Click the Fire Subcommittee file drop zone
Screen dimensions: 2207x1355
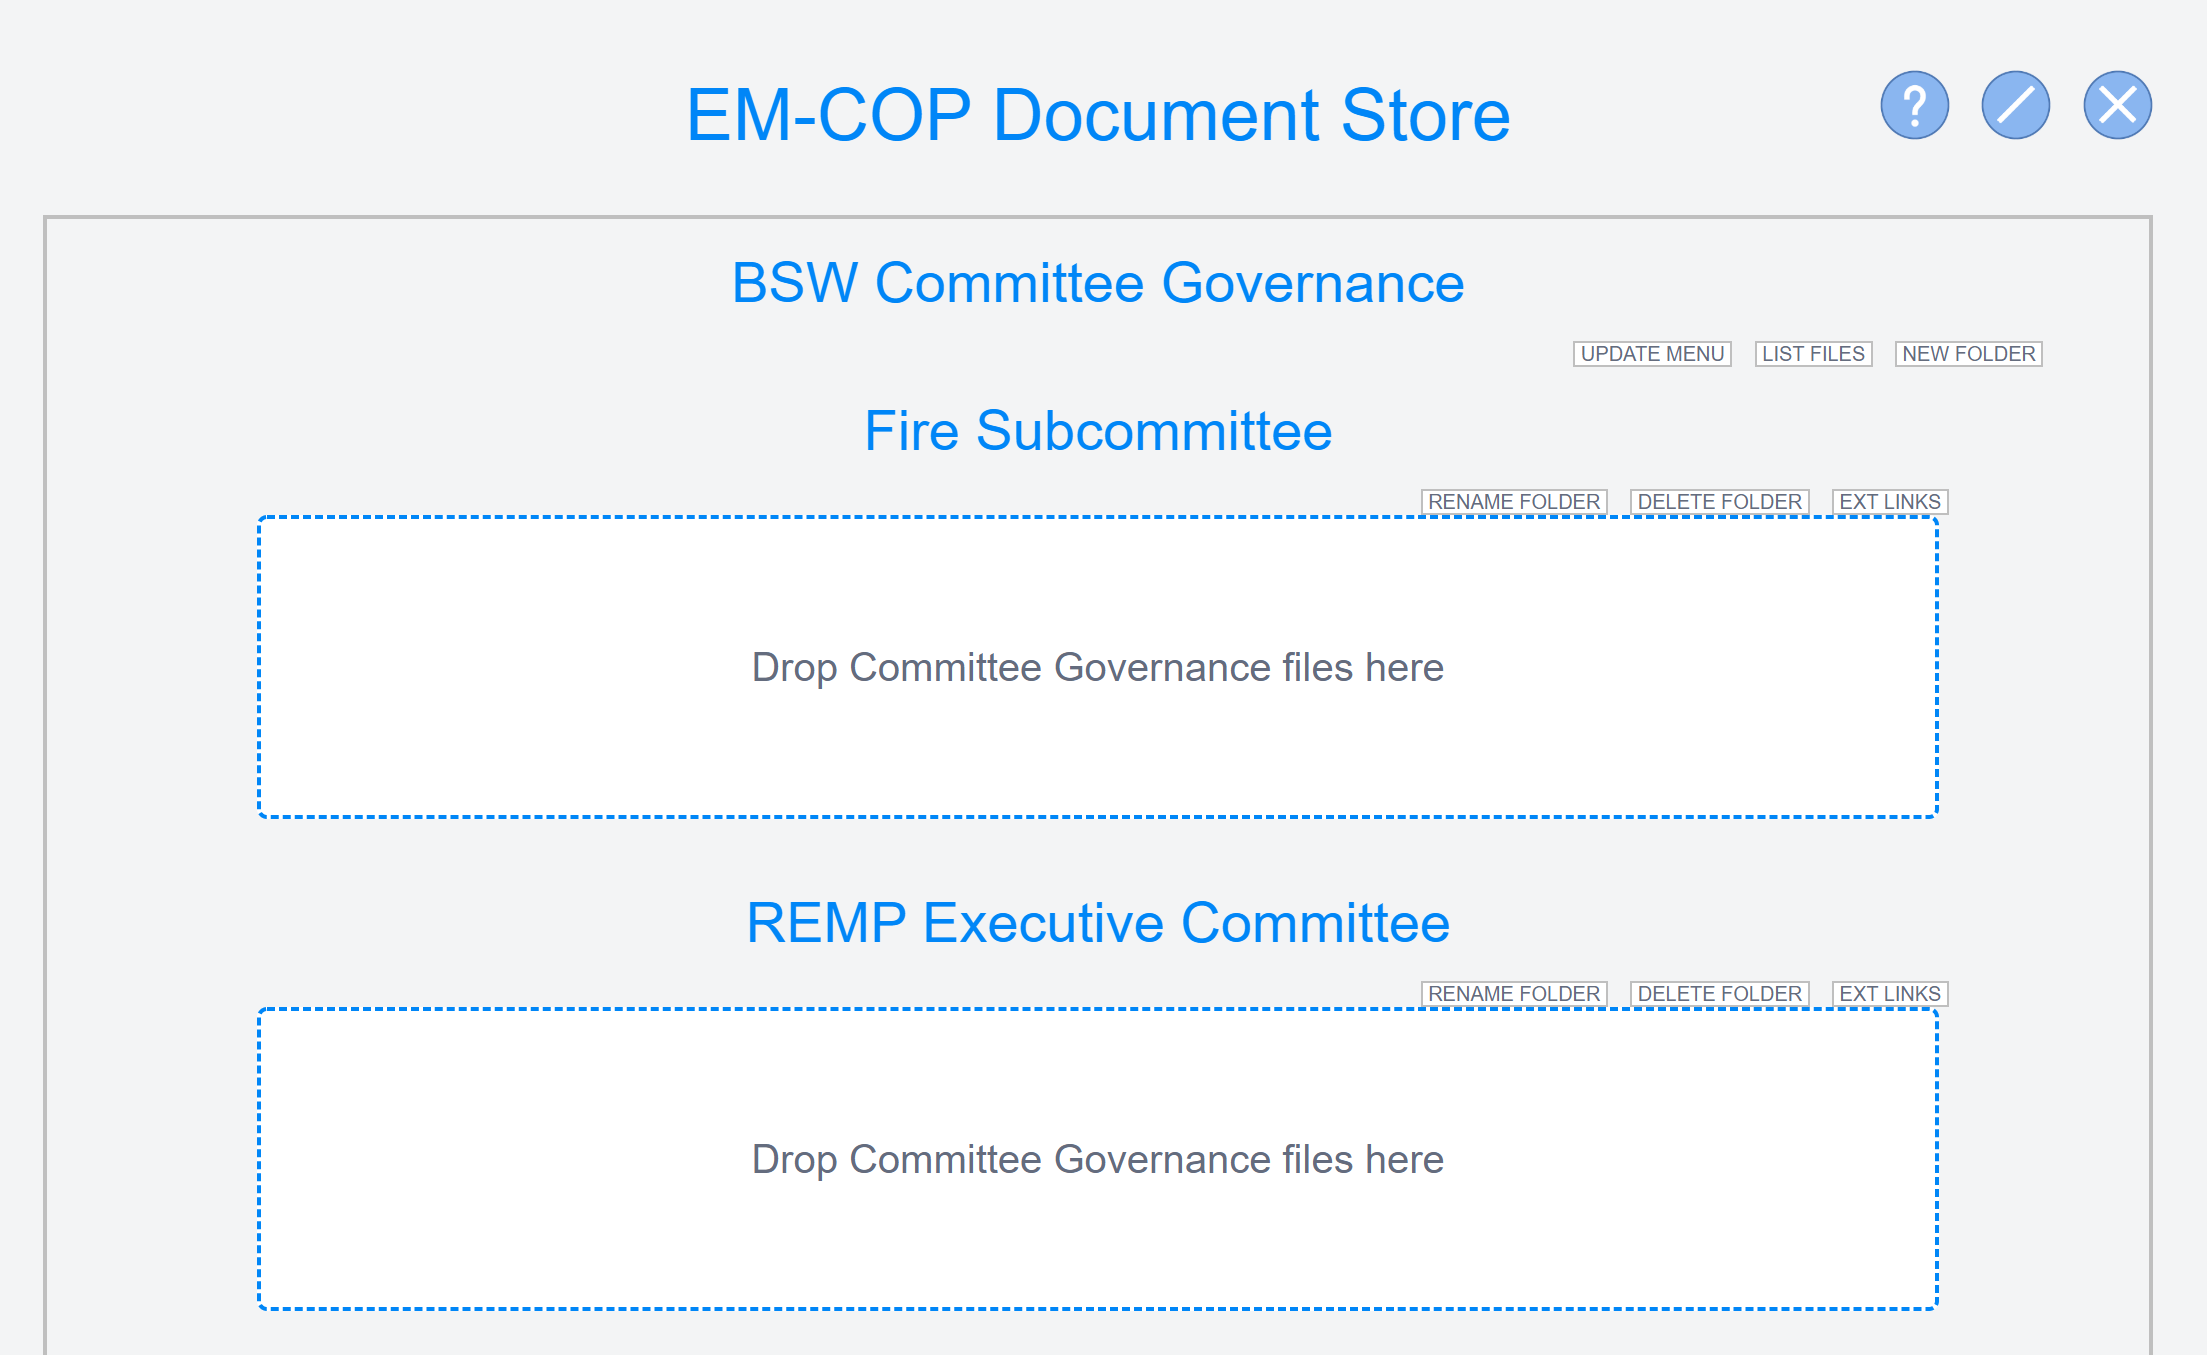point(1098,667)
